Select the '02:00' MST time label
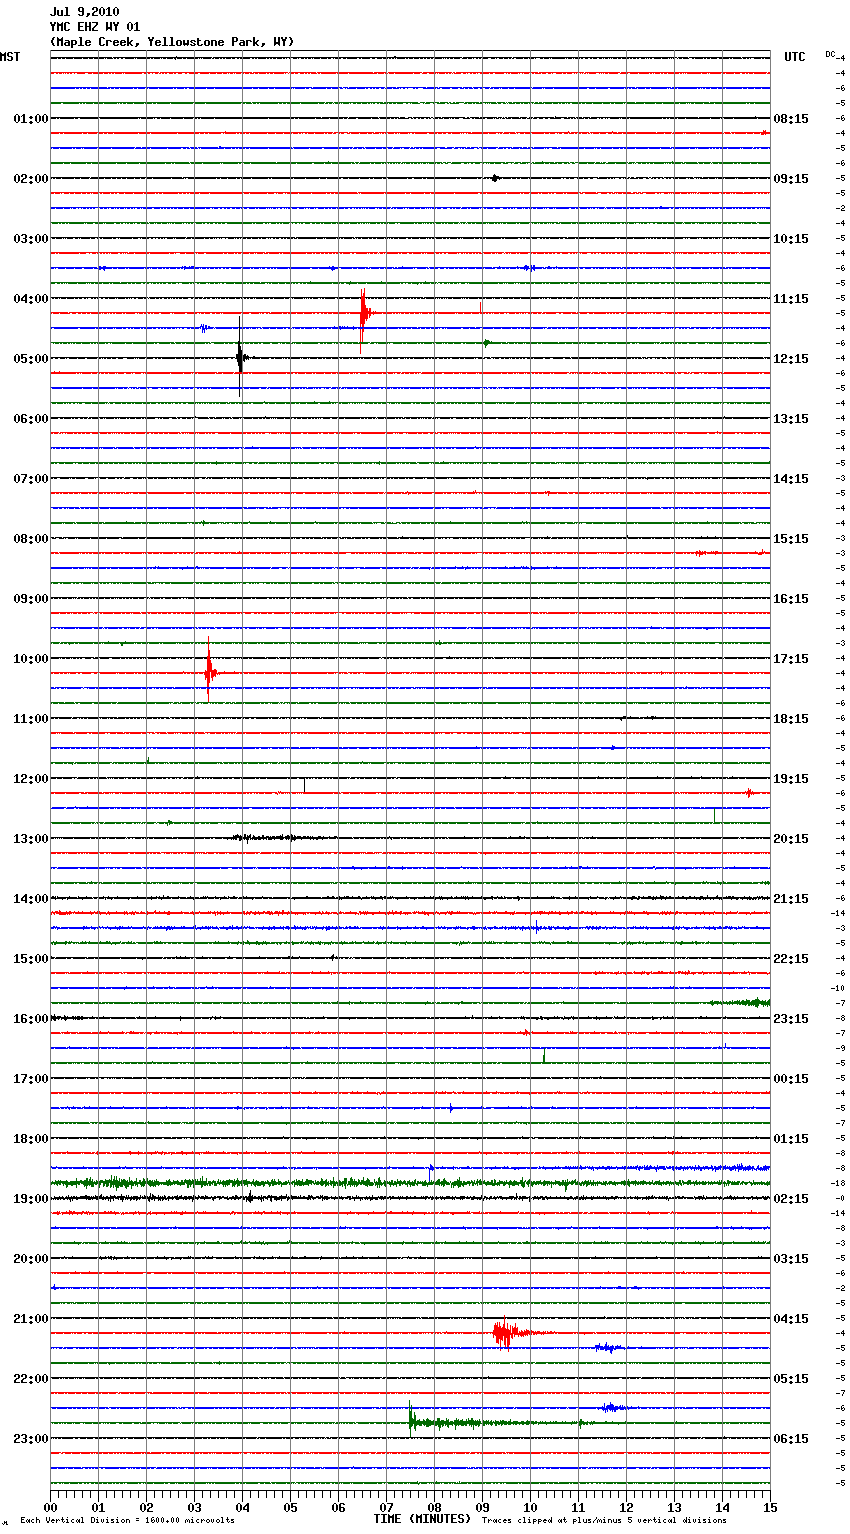Screen dimensions: 850x1534 pyautogui.click(x=31, y=179)
